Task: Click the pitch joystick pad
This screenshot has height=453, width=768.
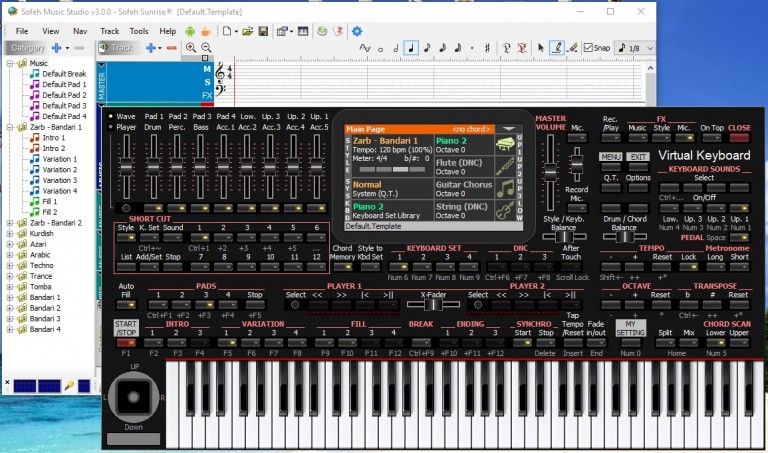Action: tap(133, 397)
